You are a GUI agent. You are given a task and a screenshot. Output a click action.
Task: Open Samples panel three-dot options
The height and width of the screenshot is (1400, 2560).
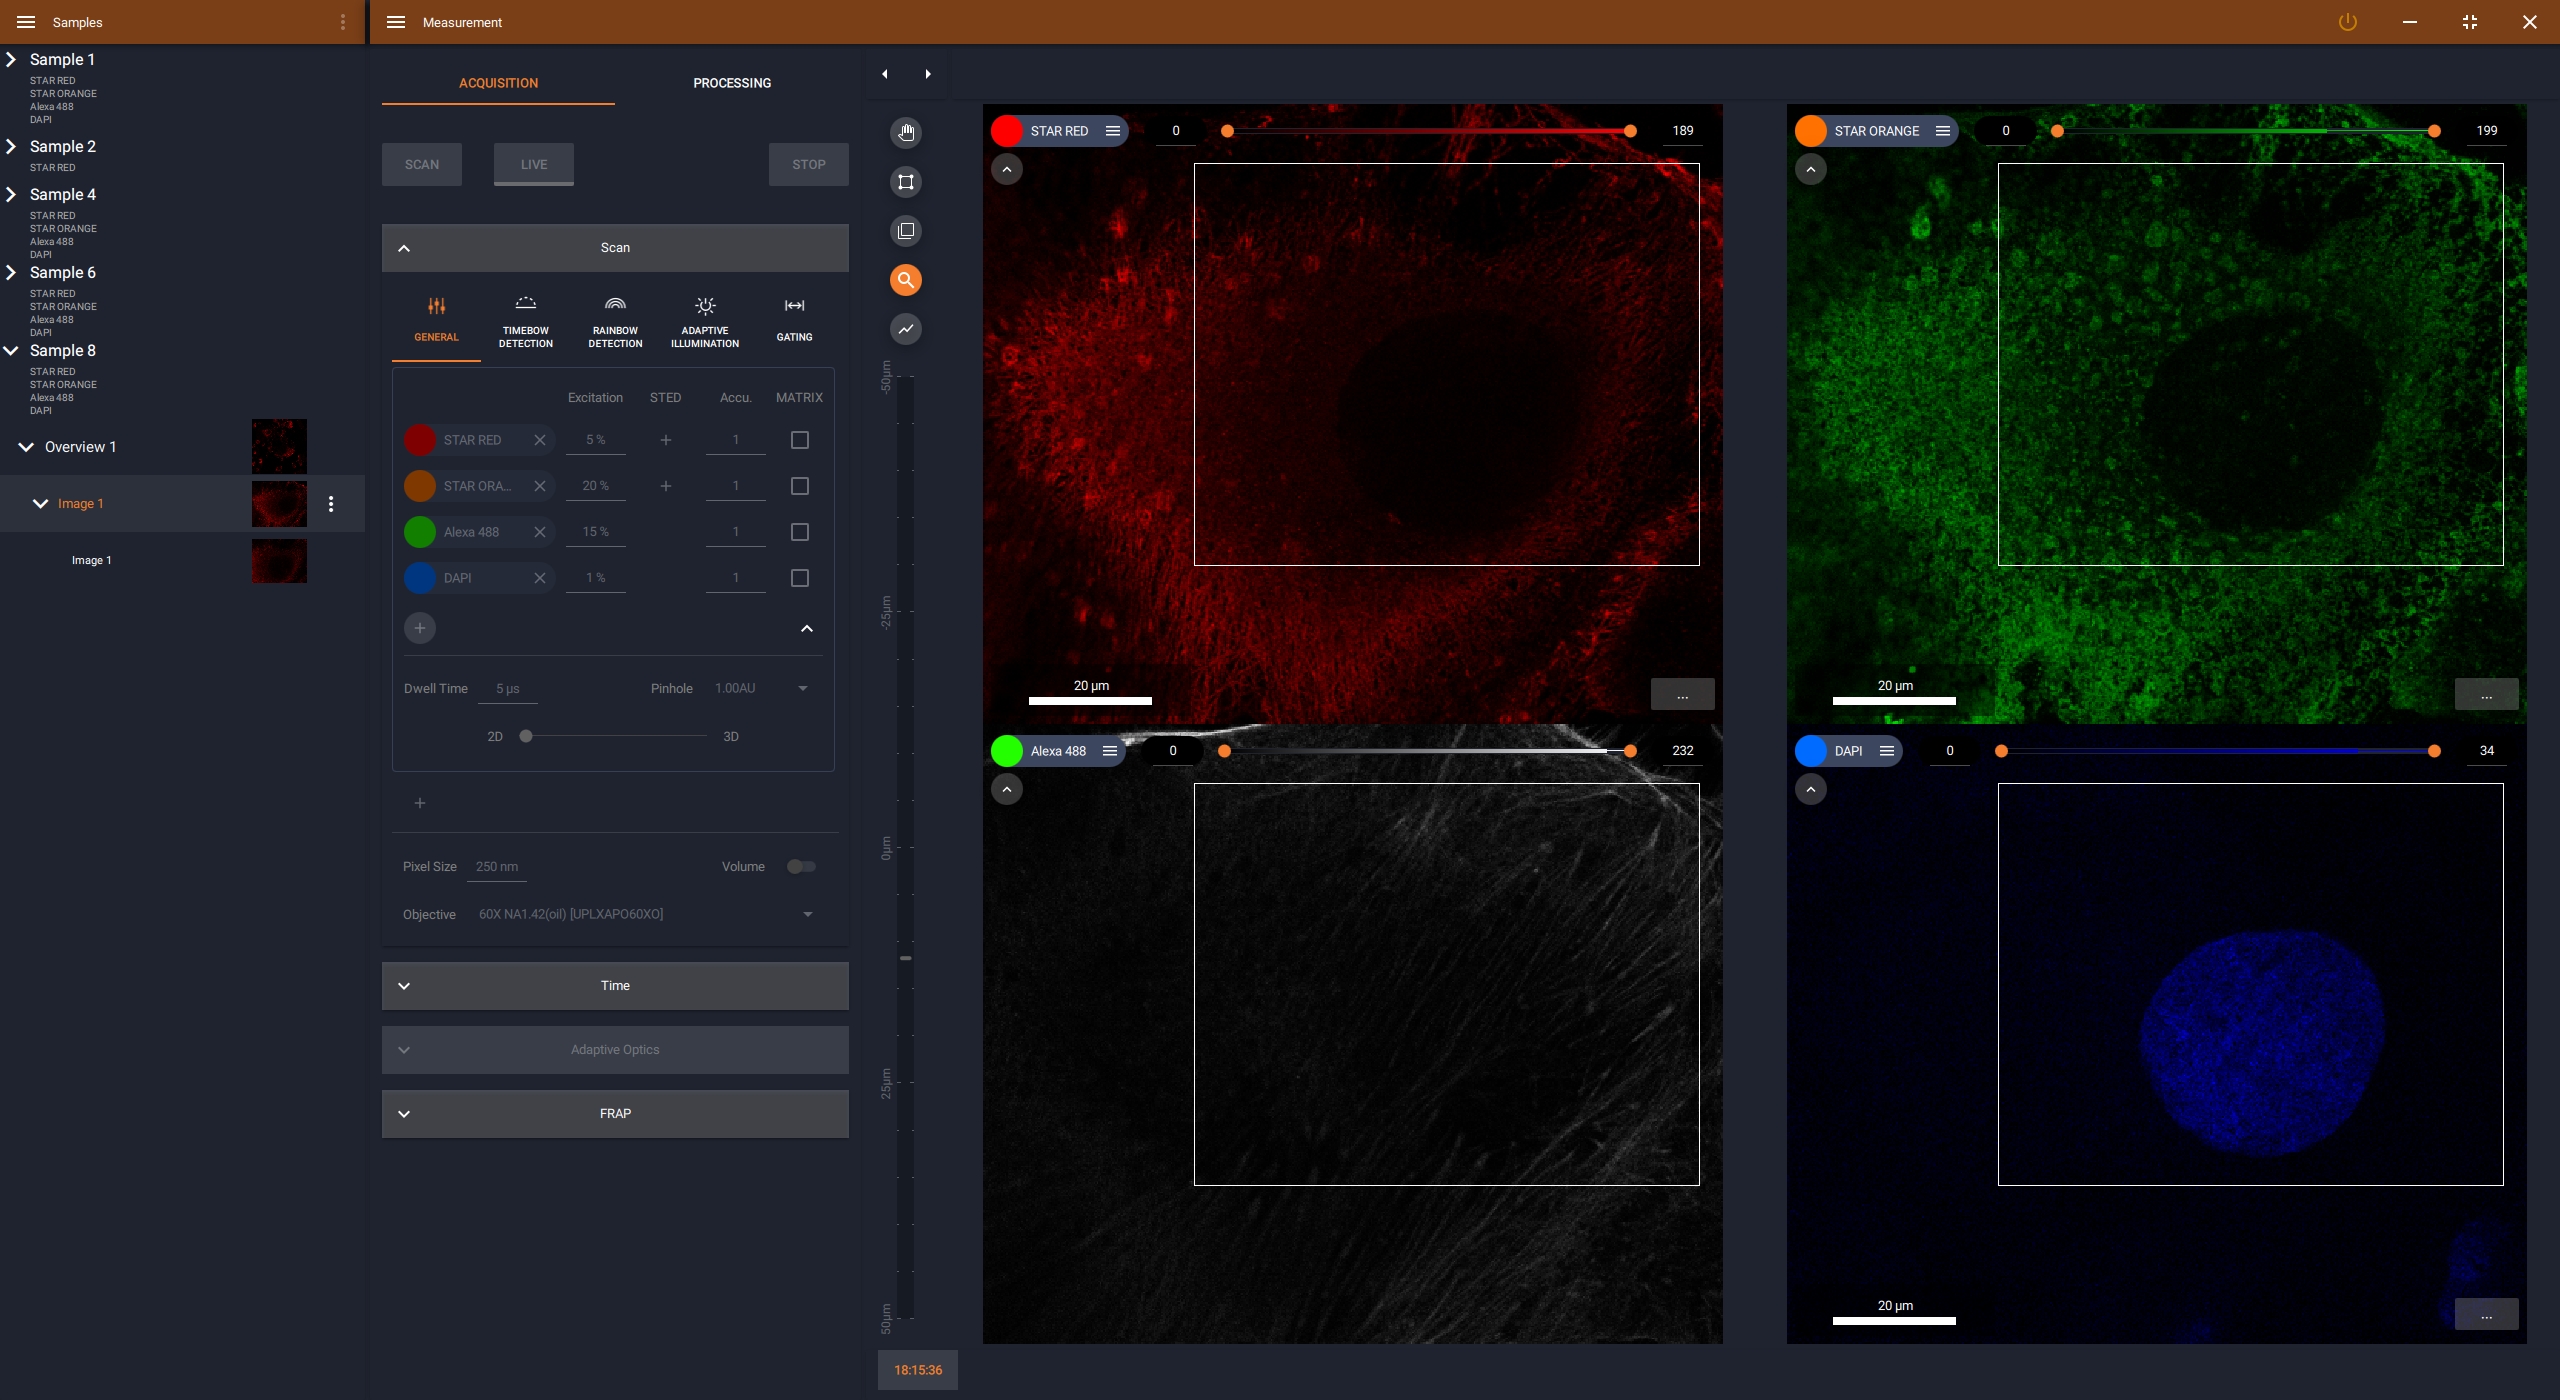tap(343, 22)
